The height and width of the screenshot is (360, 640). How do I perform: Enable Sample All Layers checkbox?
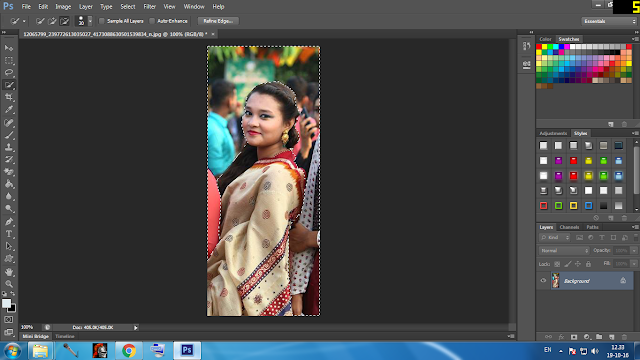(102, 21)
